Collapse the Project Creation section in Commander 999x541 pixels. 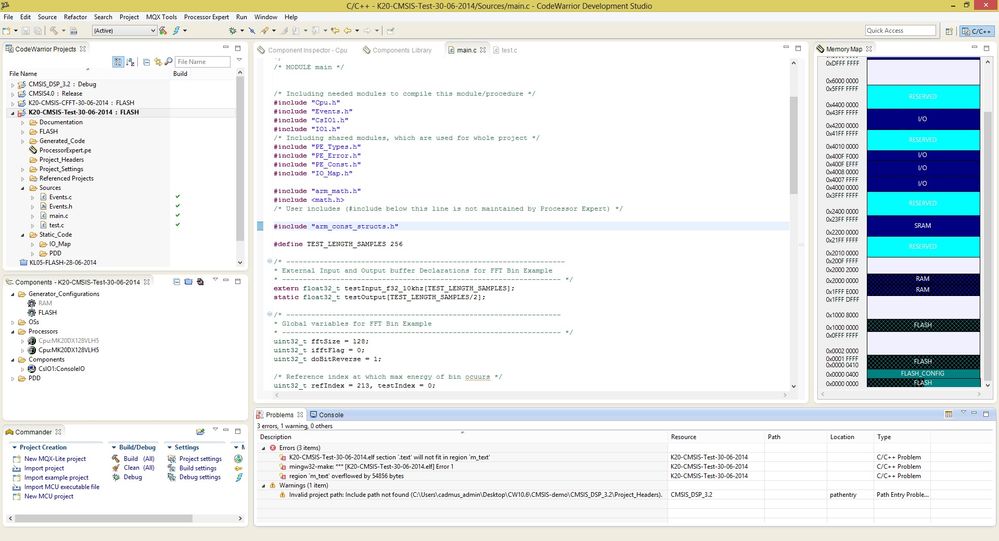coord(14,447)
